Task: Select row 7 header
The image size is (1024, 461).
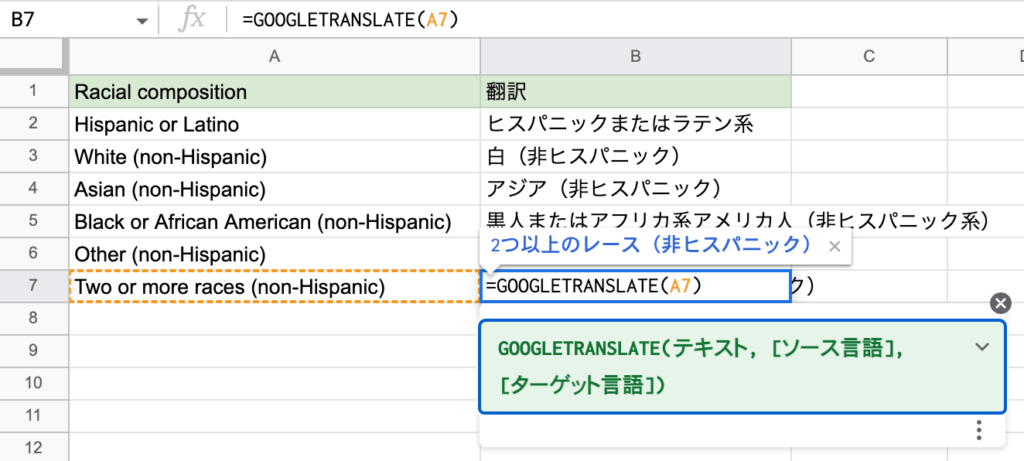Action: click(33, 287)
